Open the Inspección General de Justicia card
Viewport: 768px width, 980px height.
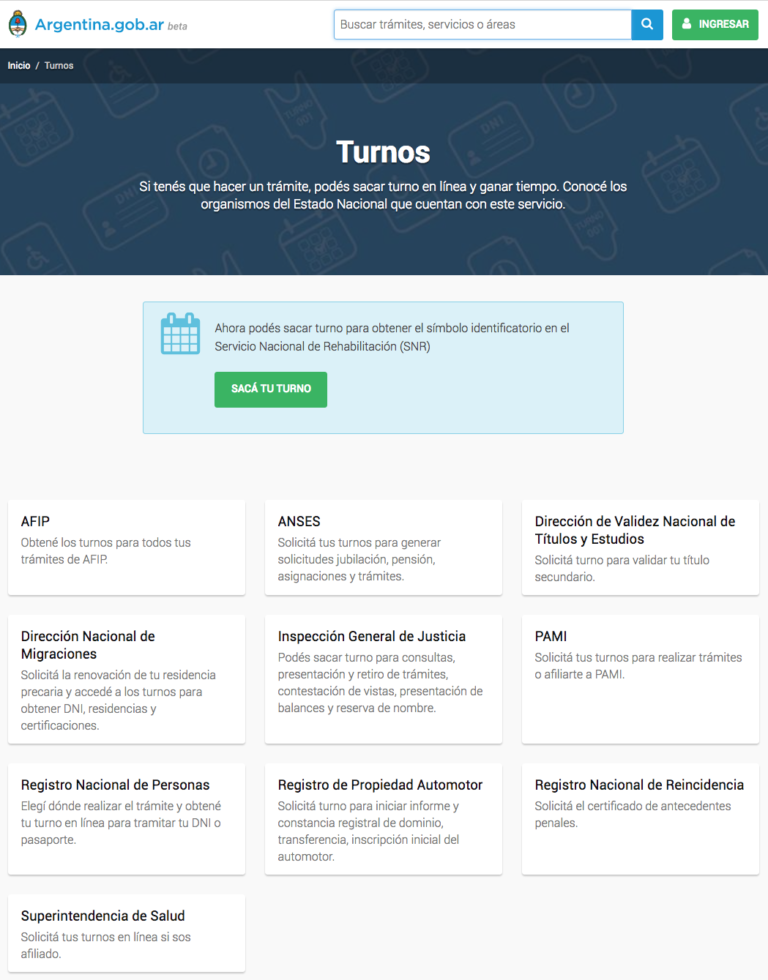coord(383,679)
